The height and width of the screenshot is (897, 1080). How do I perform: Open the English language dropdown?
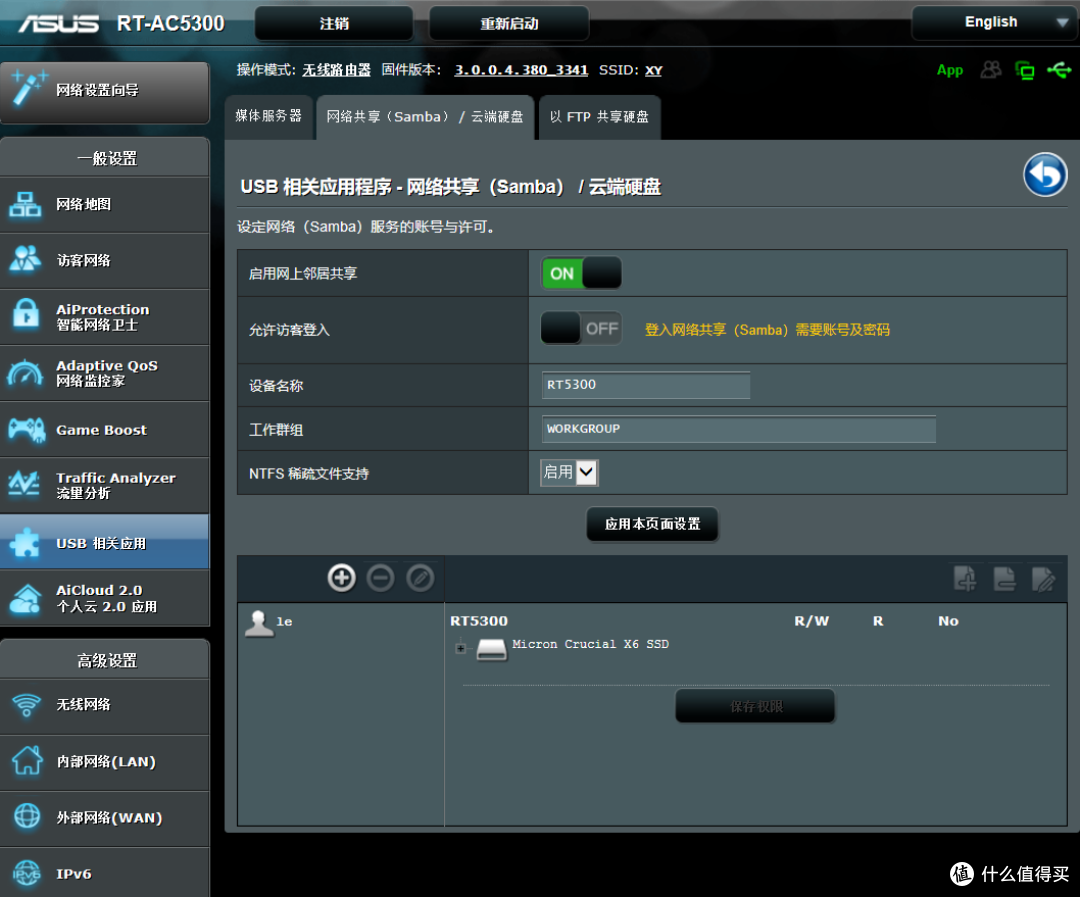coord(995,22)
